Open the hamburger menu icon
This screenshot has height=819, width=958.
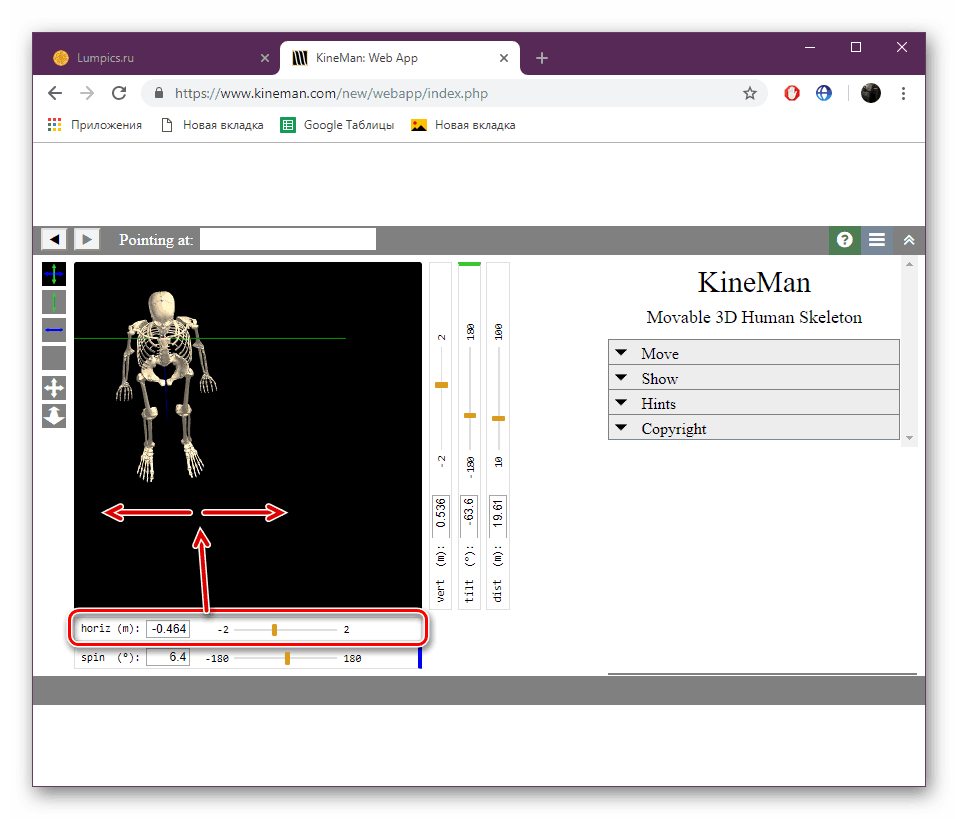(x=877, y=240)
